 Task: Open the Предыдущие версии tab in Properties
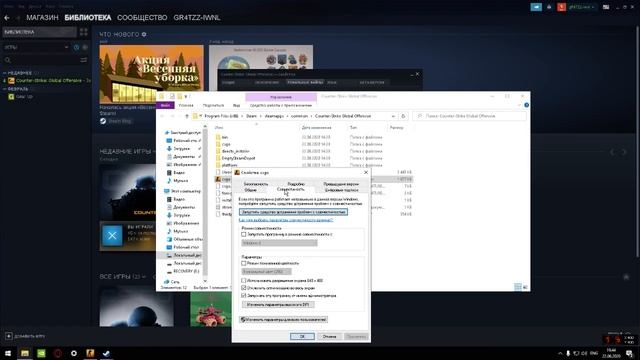click(341, 184)
